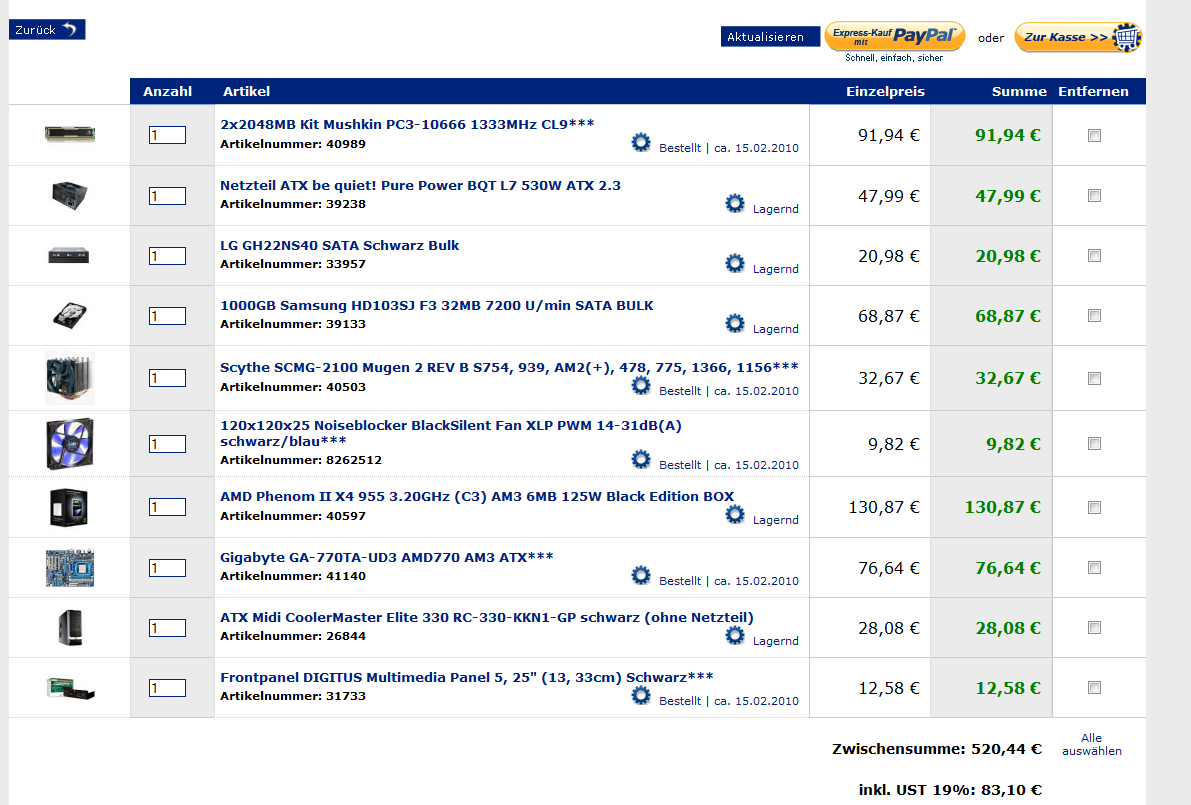This screenshot has width=1191, height=805.
Task: Click quantity field for Scythe Mugen 2
Action: point(167,378)
